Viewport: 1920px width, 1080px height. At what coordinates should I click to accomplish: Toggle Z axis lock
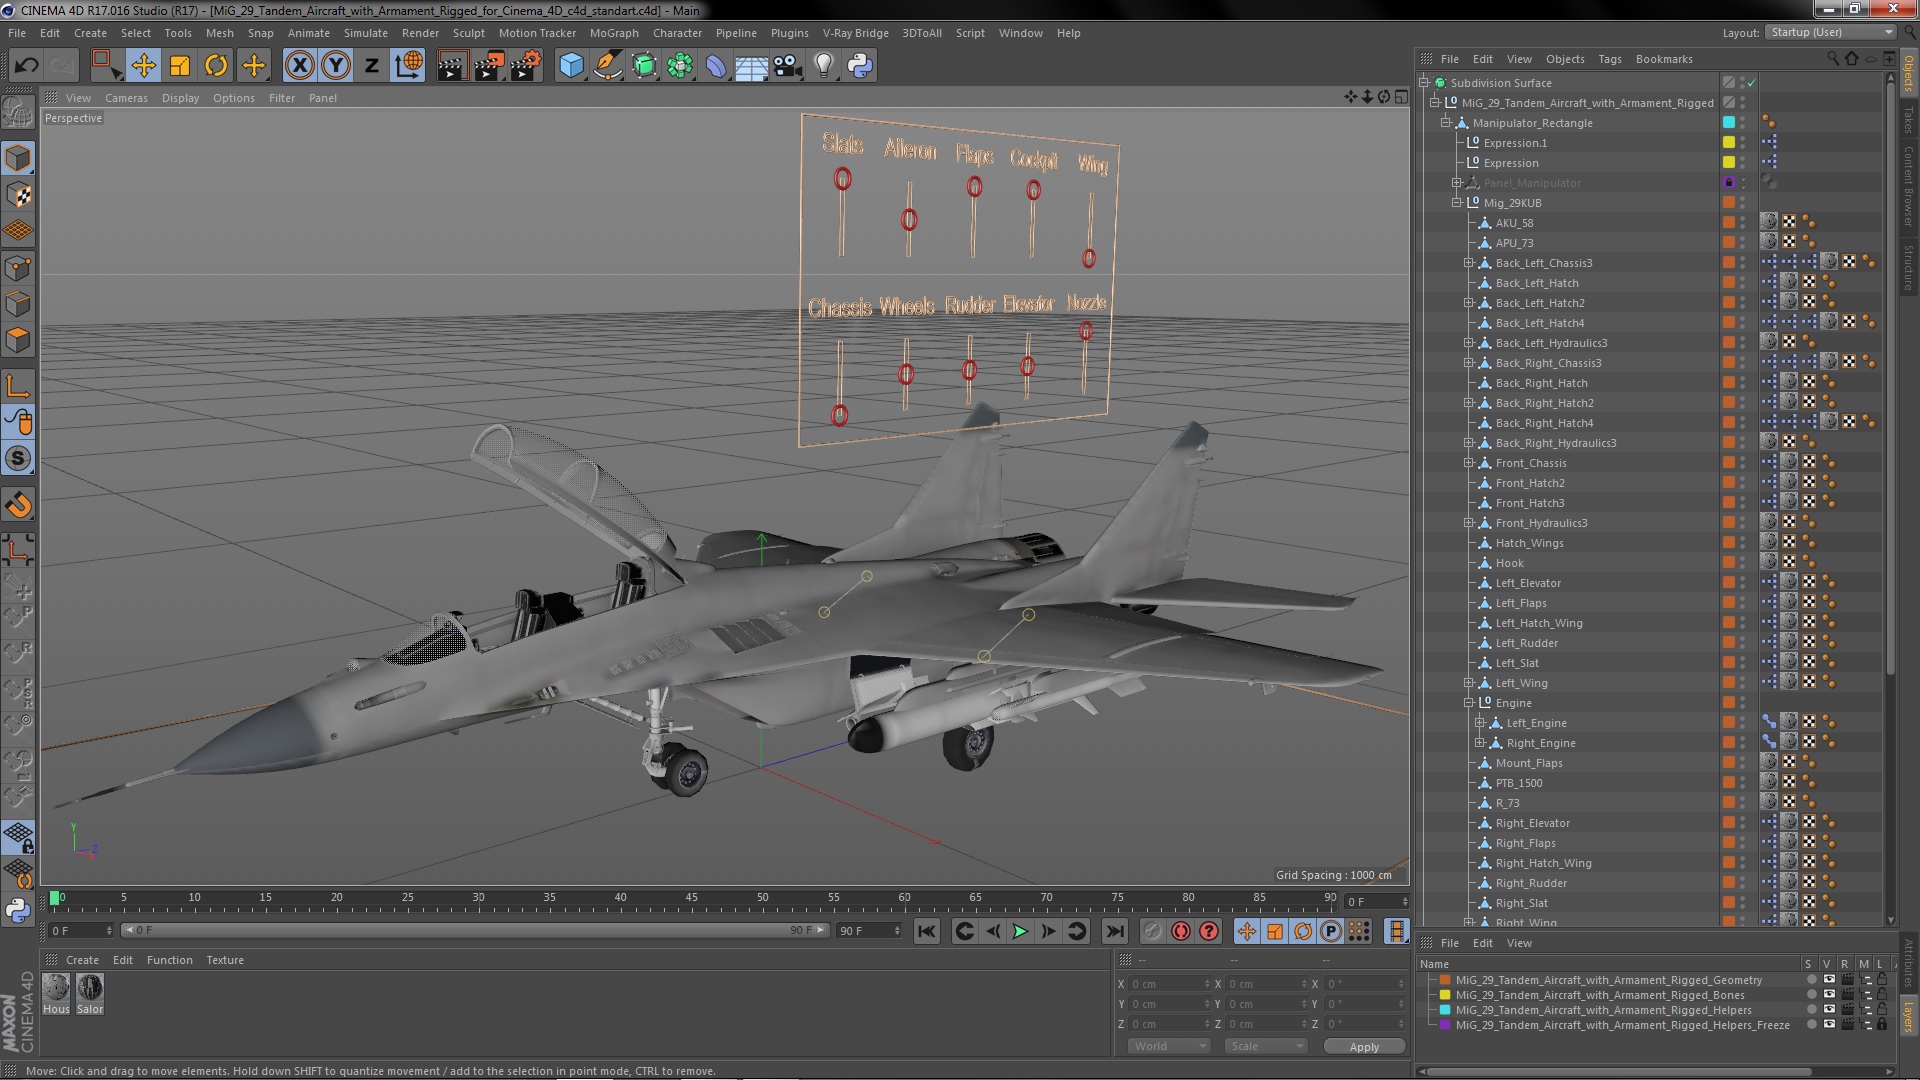(372, 66)
